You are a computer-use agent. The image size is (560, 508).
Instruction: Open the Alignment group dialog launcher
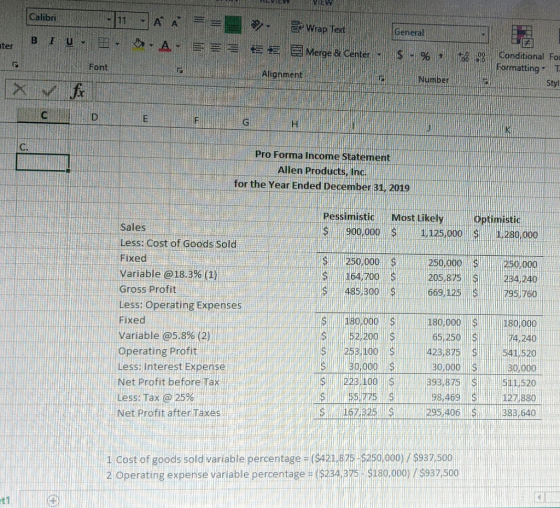pyautogui.click(x=382, y=78)
